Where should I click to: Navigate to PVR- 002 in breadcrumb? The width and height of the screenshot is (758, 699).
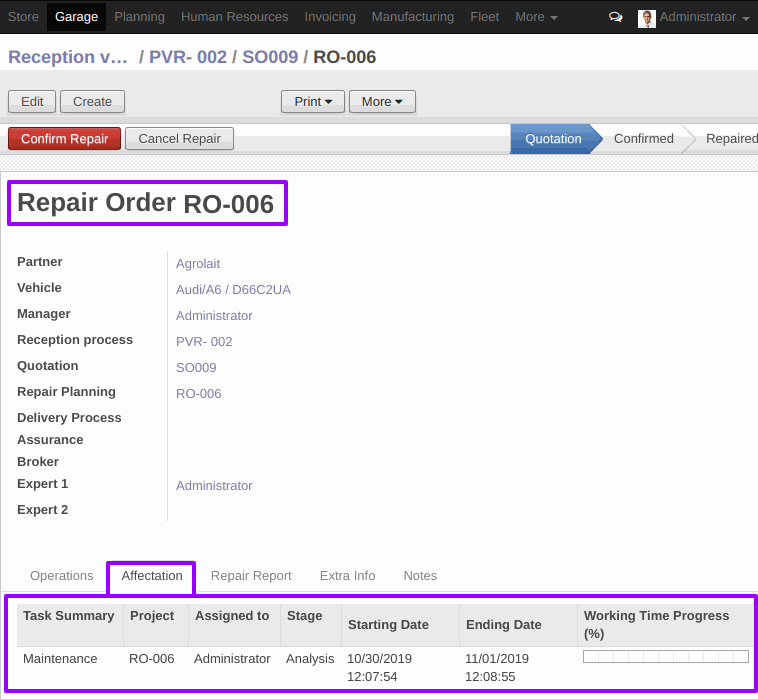188,57
